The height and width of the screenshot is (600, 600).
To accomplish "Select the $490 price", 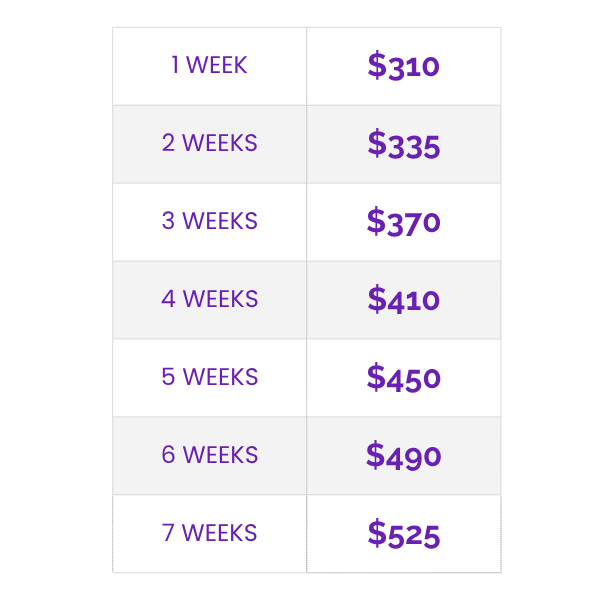I will 403,455.
